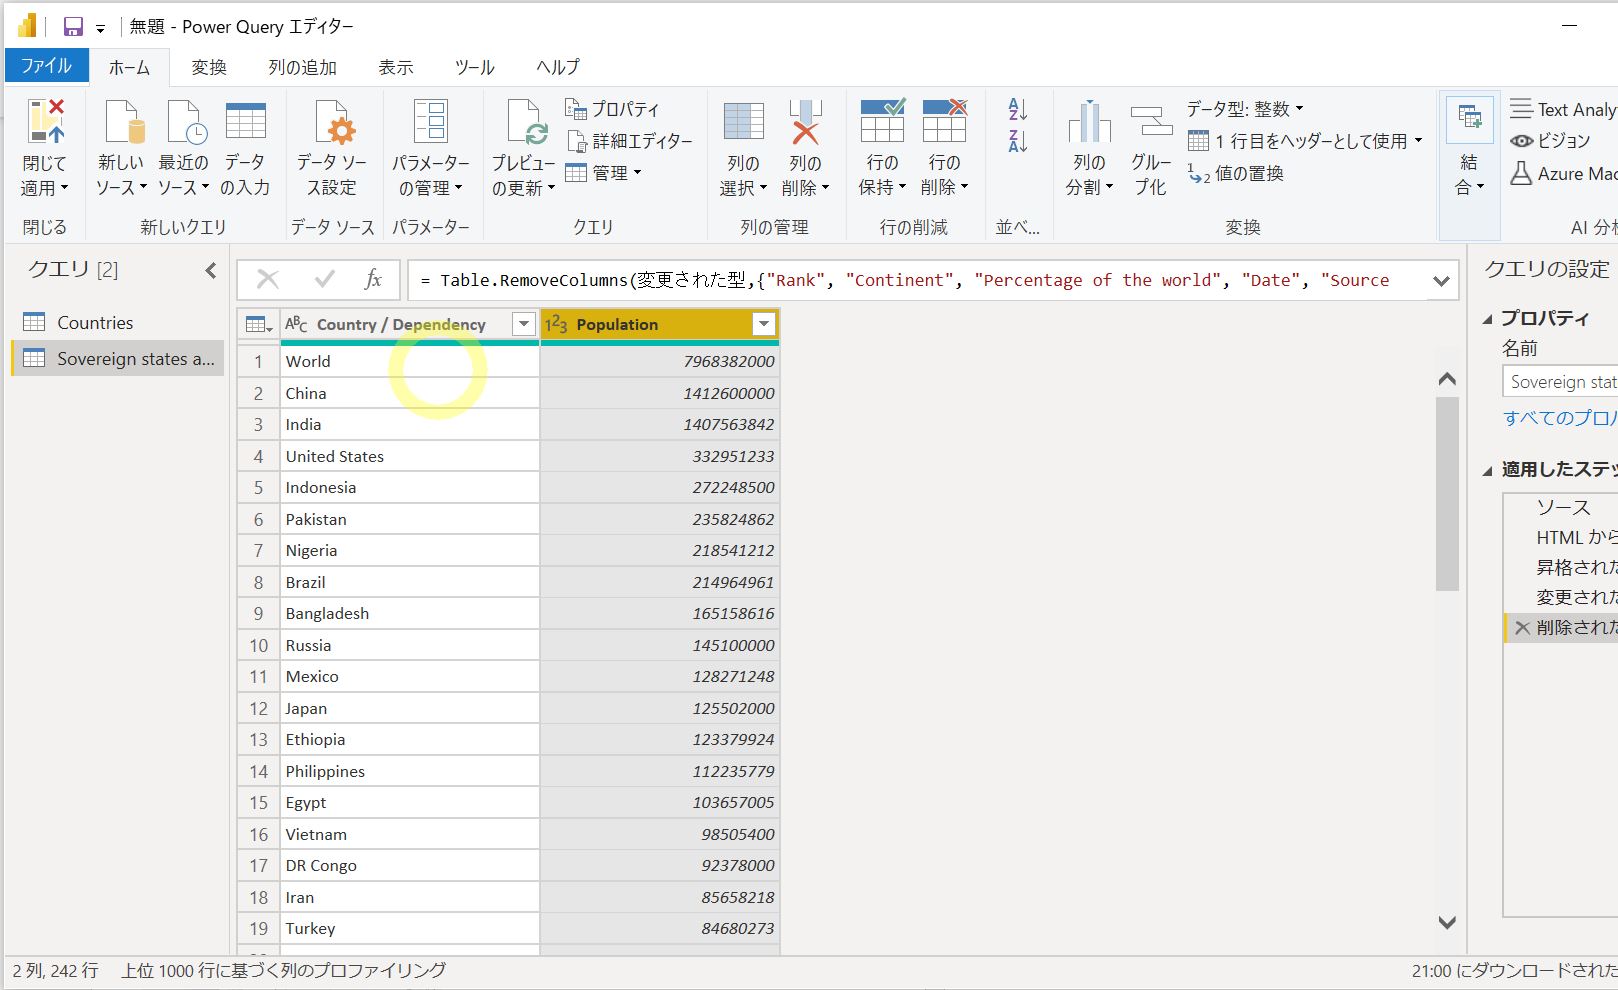Image resolution: width=1618 pixels, height=990 pixels.
Task: Click Split Column (列の分割) icon
Action: tap(1090, 121)
